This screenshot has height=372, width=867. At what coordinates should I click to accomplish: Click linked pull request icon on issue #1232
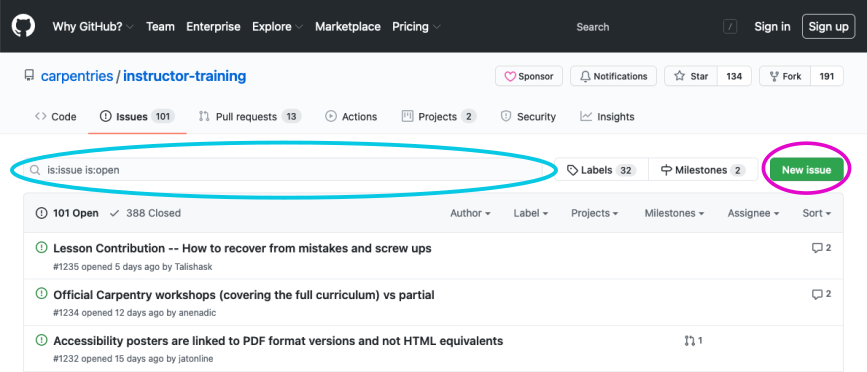tap(690, 341)
